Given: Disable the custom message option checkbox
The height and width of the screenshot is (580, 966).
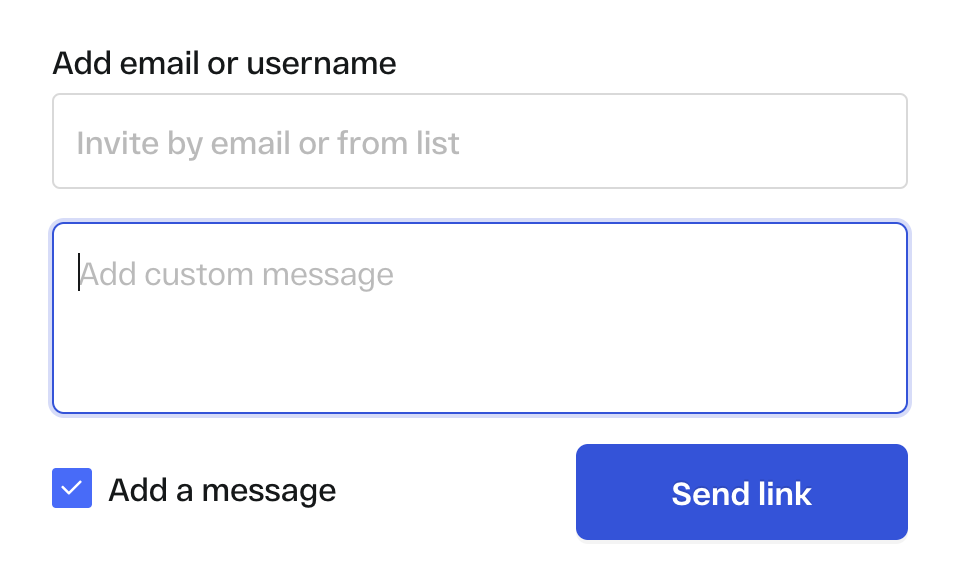Looking at the screenshot, I should (x=72, y=489).
